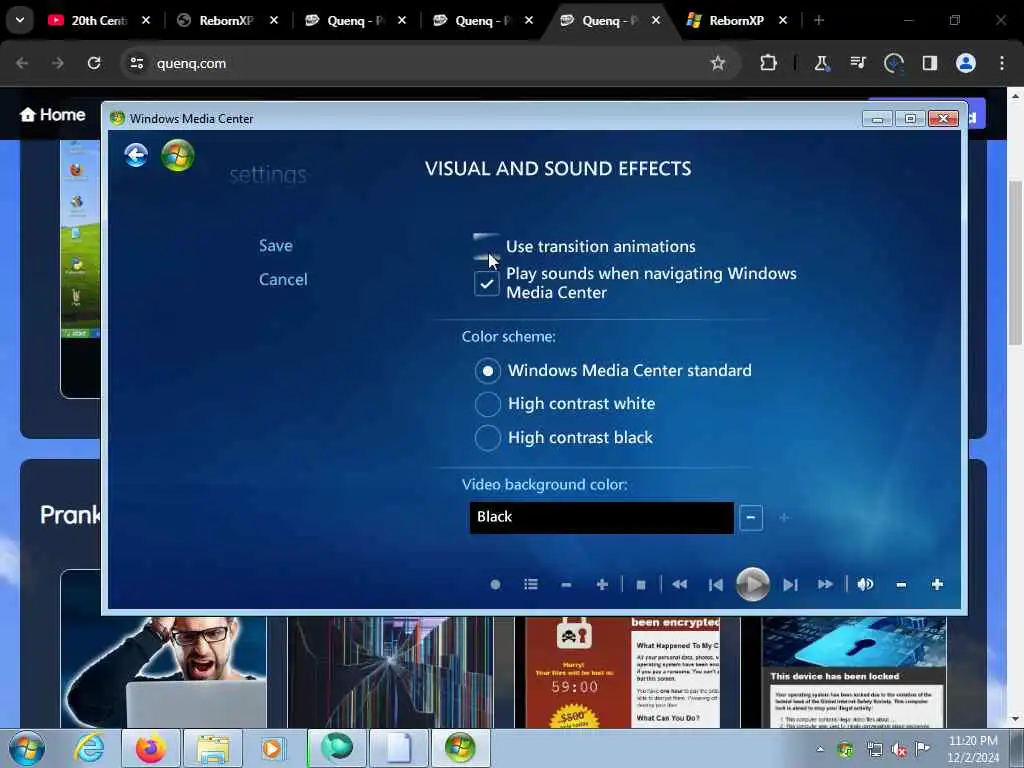Reload the quenq.com page

[94, 63]
